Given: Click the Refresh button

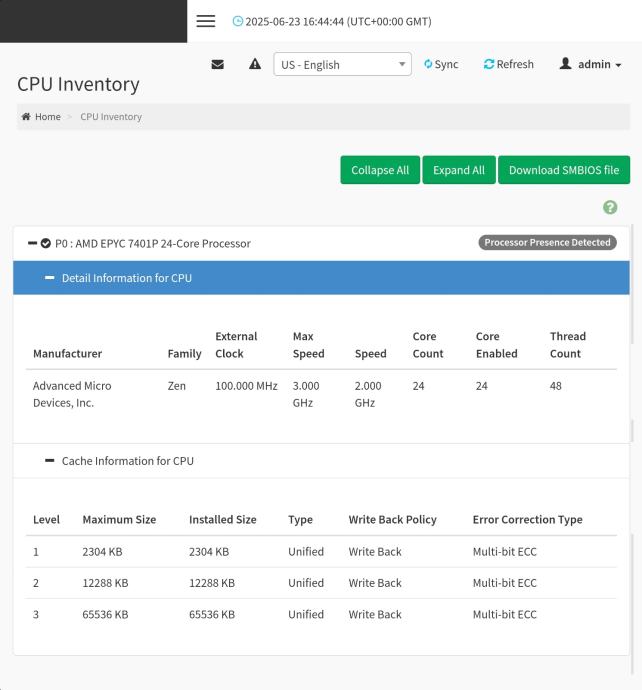Looking at the screenshot, I should pyautogui.click(x=508, y=65).
